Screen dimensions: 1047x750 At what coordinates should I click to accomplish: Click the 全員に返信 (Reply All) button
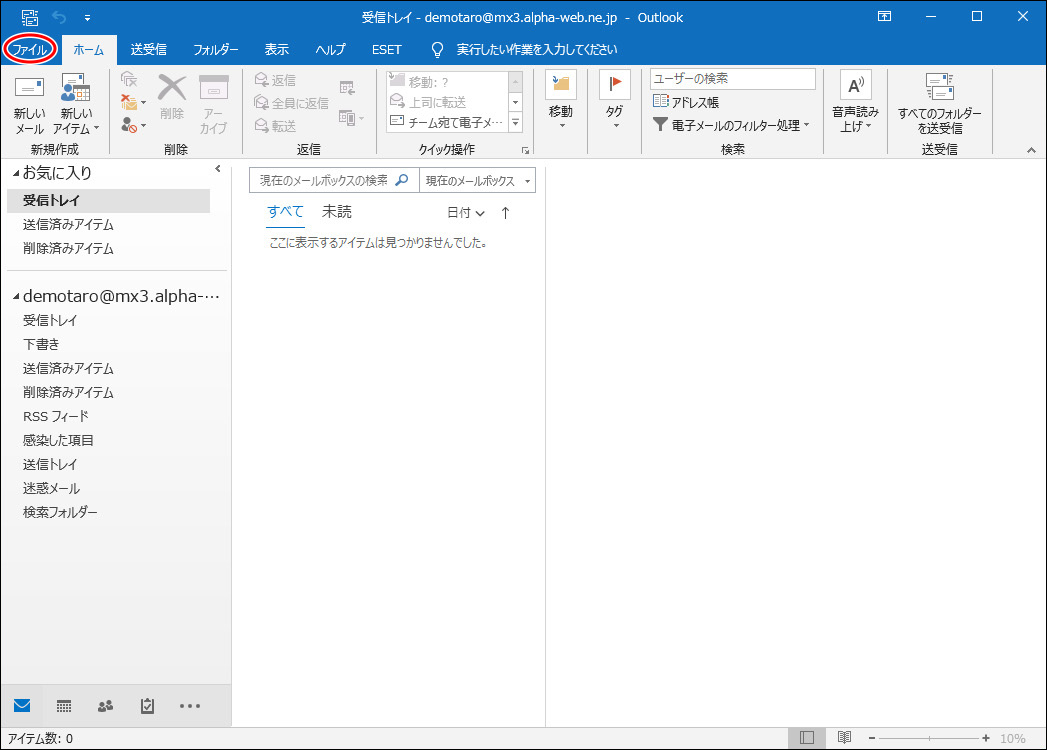coord(291,103)
